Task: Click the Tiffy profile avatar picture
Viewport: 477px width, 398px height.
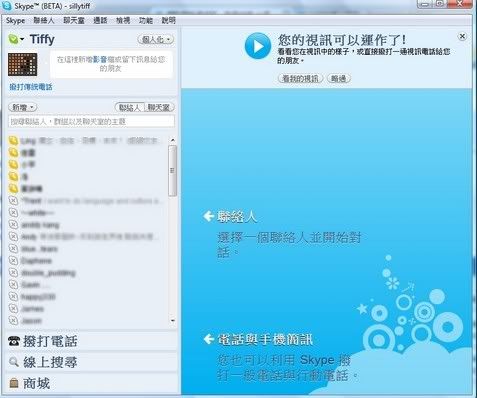Action: pos(22,64)
